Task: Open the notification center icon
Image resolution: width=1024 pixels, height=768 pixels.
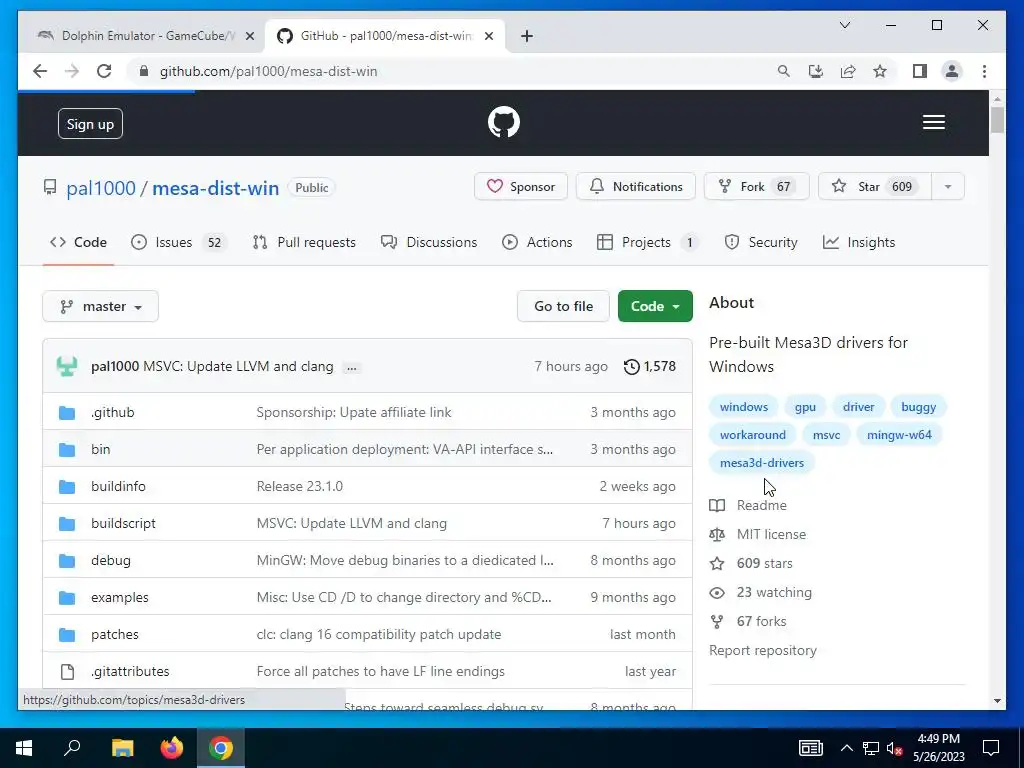Action: tap(991, 748)
